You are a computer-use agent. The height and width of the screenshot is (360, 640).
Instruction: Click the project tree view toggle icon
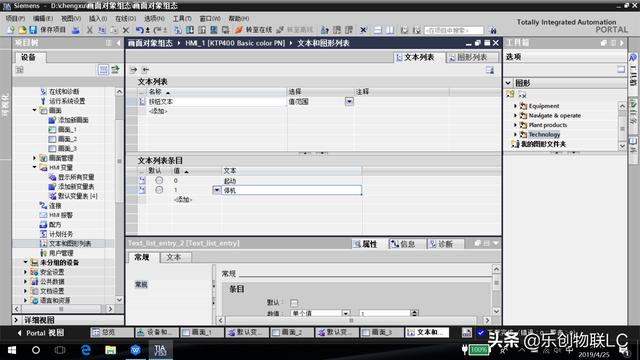pyautogui.click(x=103, y=70)
